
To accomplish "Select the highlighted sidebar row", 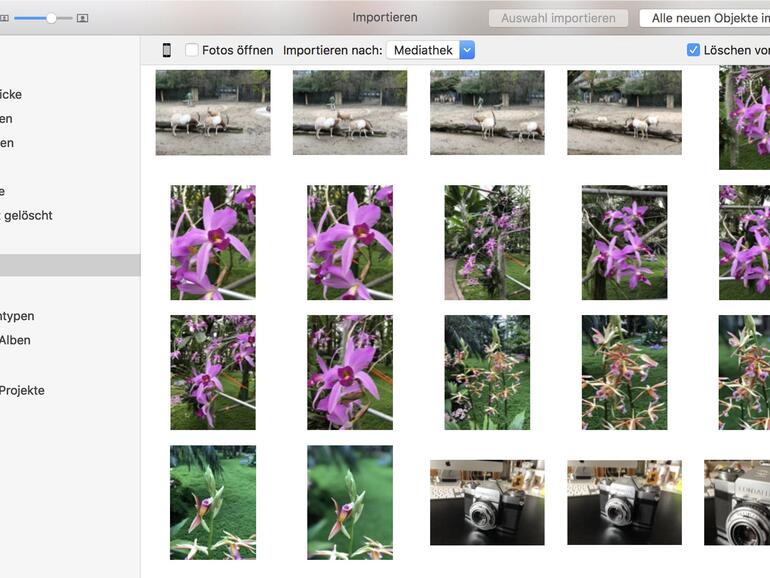I will (70, 265).
